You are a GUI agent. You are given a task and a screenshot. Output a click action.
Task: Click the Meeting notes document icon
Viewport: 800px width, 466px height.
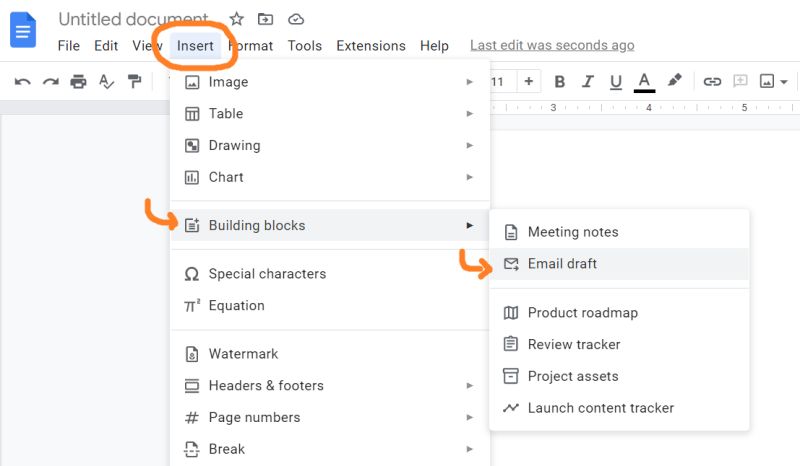click(x=511, y=232)
